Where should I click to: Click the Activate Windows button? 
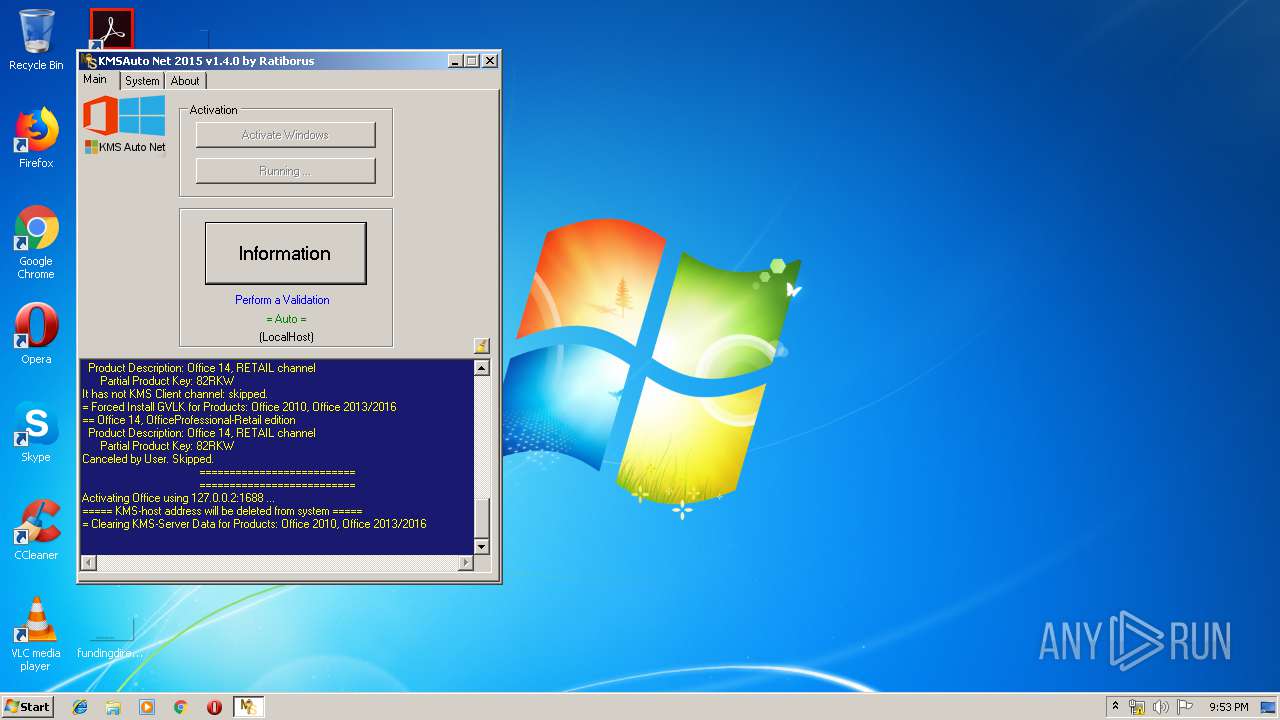coord(286,135)
